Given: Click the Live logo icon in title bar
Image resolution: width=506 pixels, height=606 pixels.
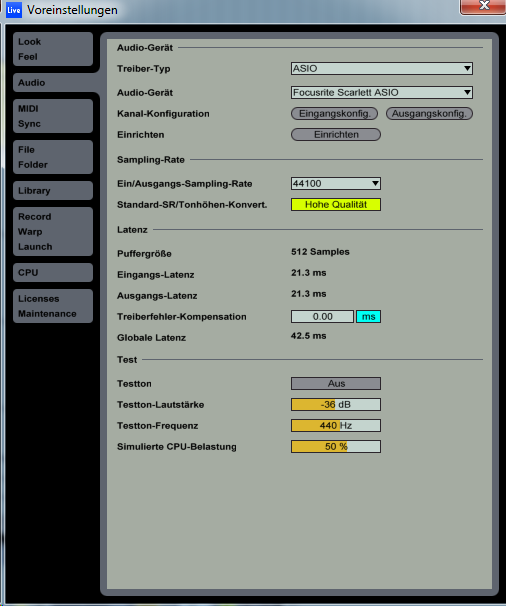Looking at the screenshot, I should point(14,10).
